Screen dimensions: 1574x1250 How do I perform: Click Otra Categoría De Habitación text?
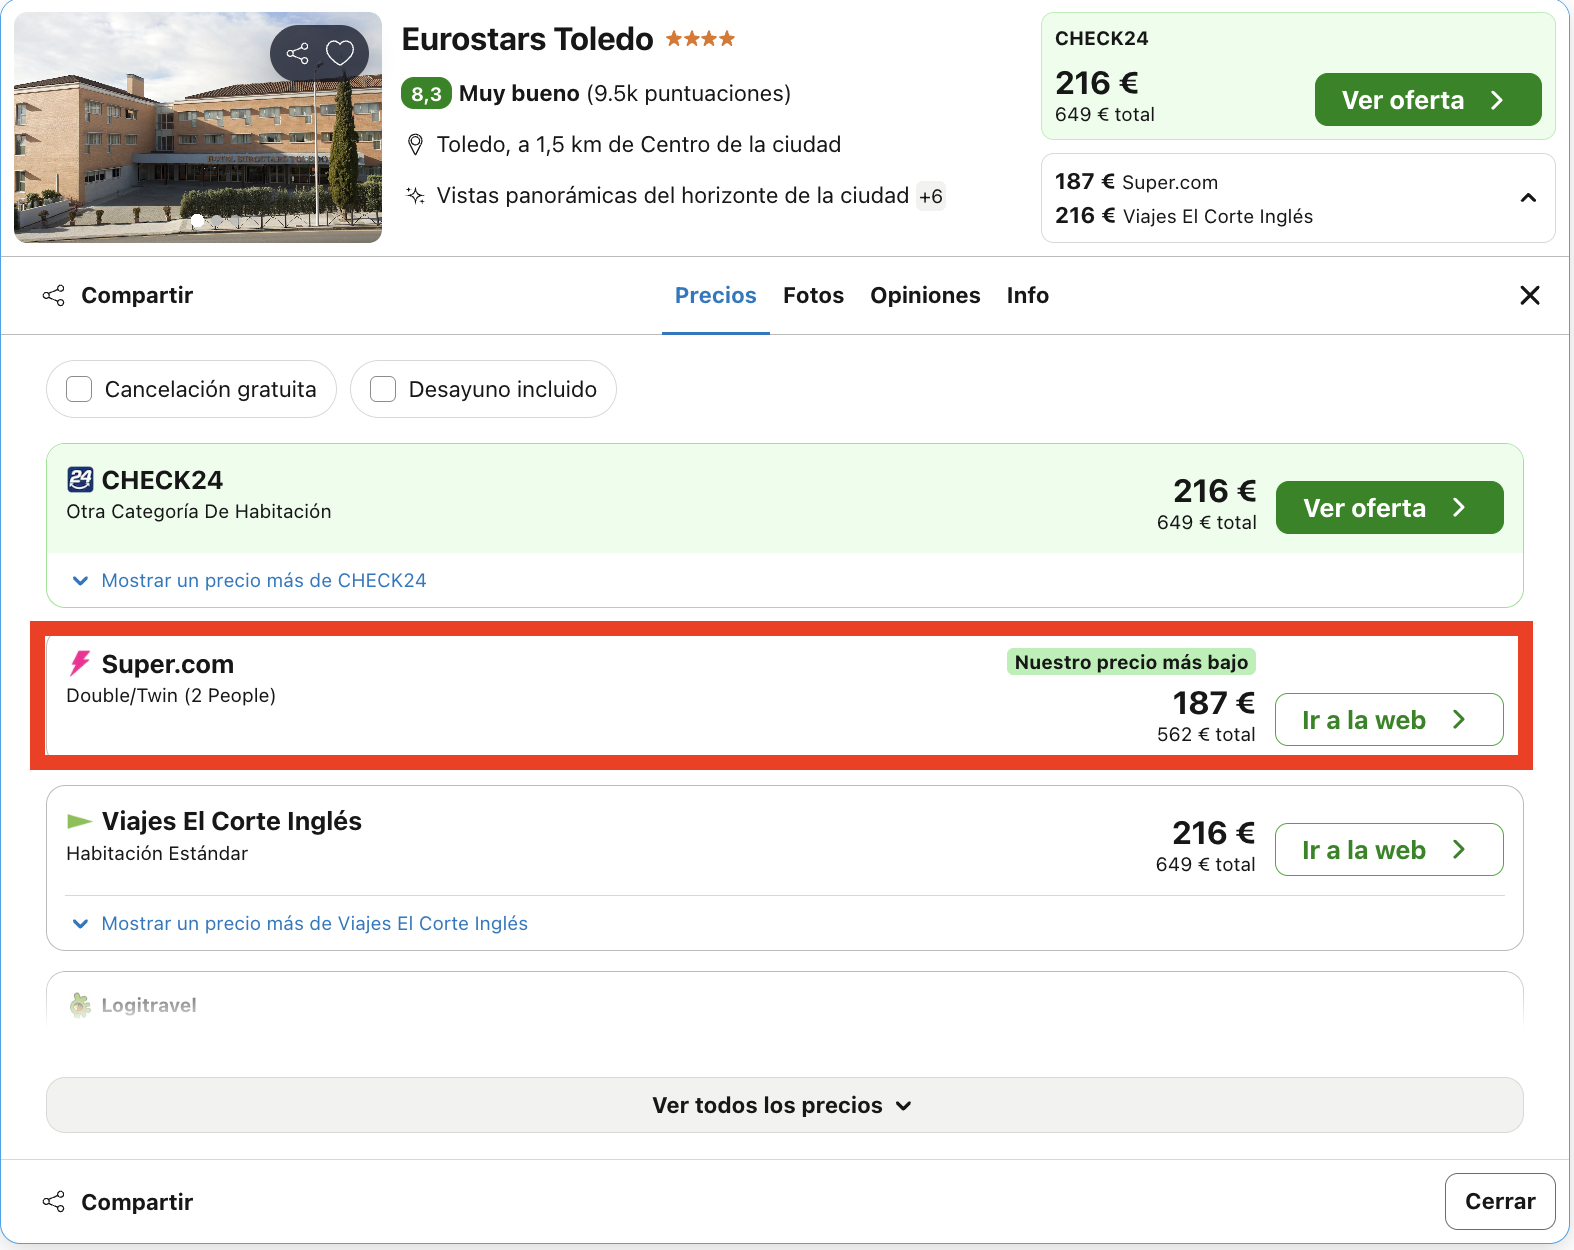click(x=199, y=511)
